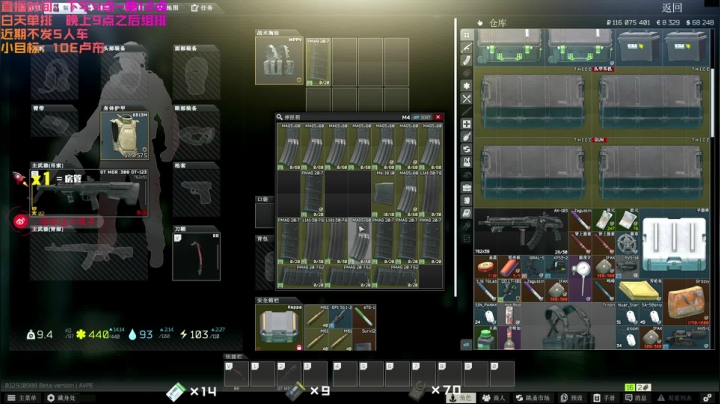Open 藏身处 hideout button

[62, 398]
